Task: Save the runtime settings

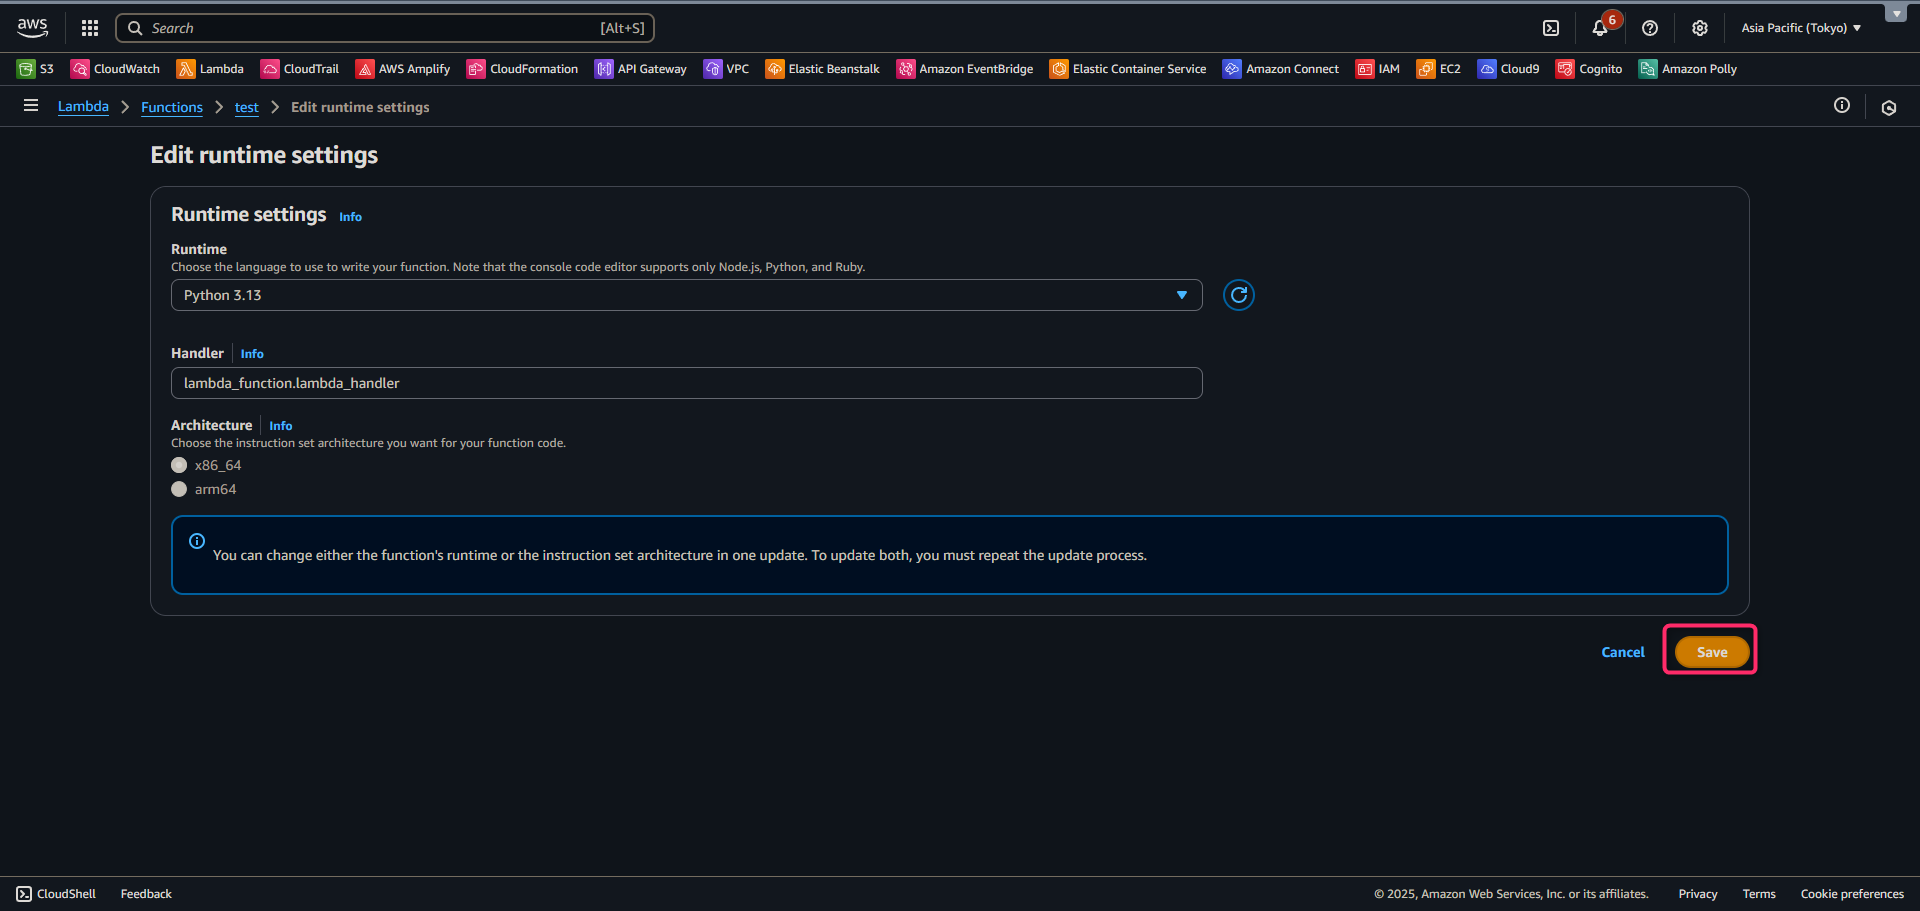Action: pos(1711,652)
